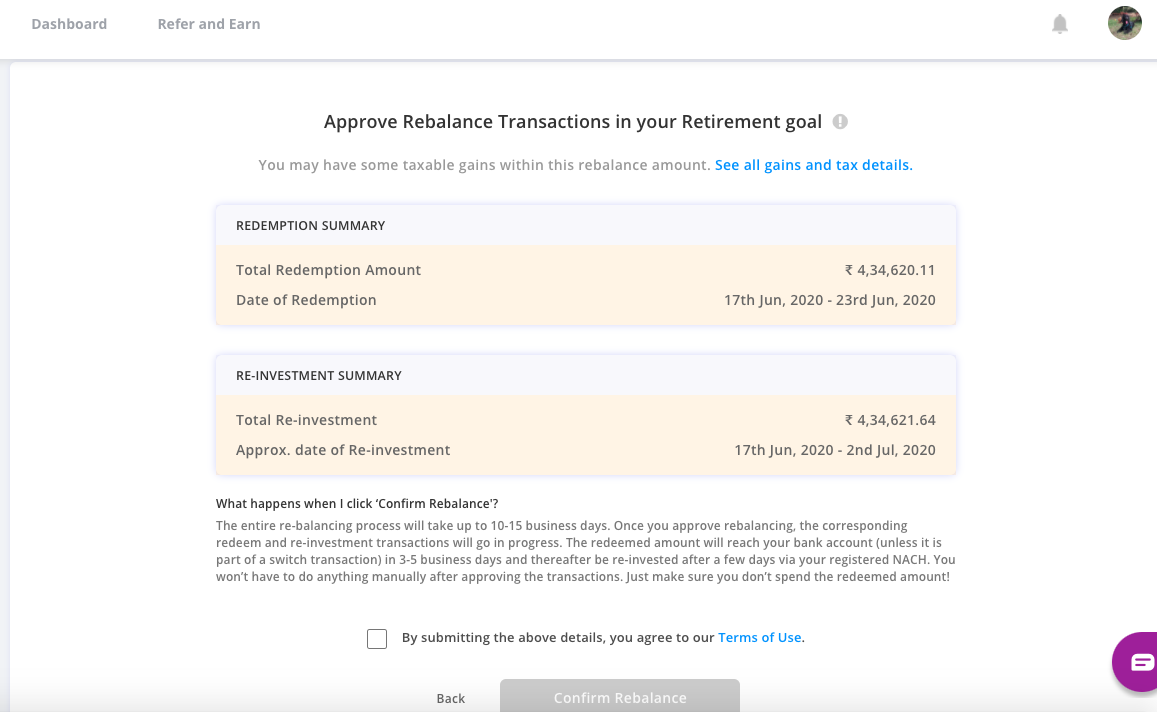The width and height of the screenshot is (1157, 712).
Task: Click the Date of Redemption label
Action: pos(306,300)
